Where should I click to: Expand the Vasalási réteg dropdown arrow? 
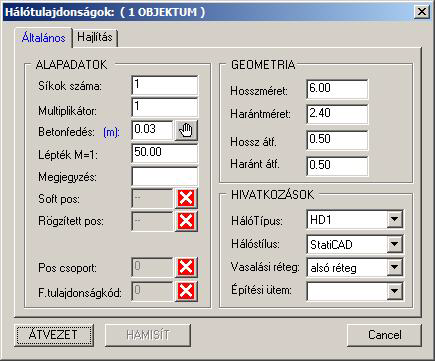pyautogui.click(x=395, y=267)
